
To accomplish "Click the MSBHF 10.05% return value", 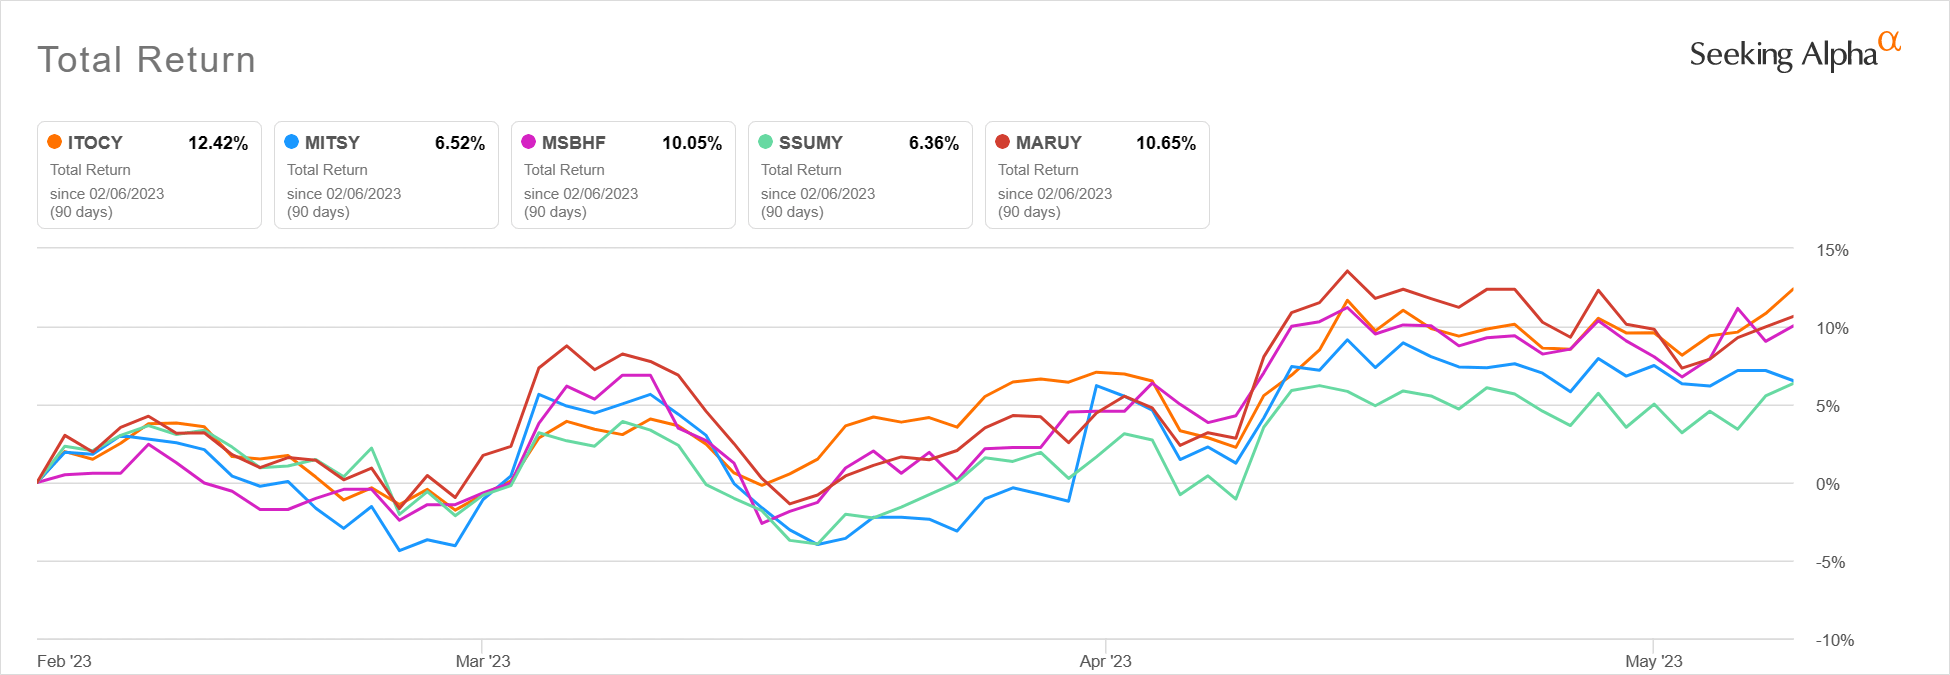I will [692, 143].
